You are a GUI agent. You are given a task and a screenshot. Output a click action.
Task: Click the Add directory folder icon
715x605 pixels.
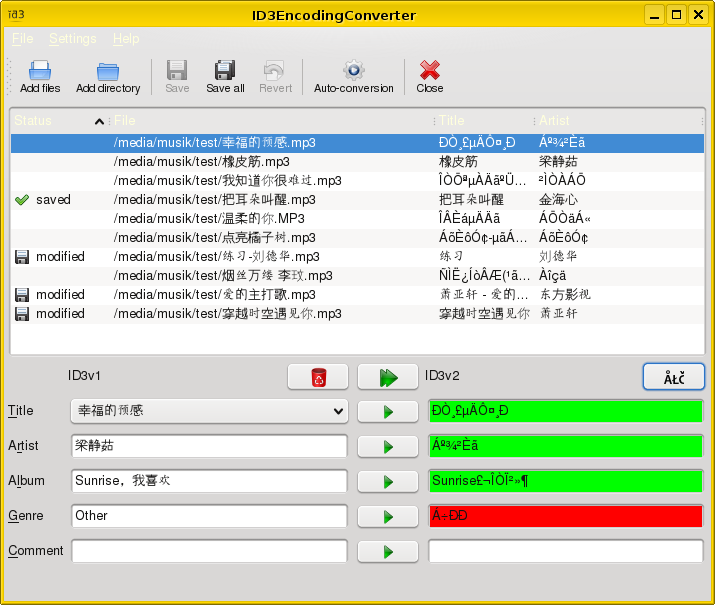[x=108, y=71]
